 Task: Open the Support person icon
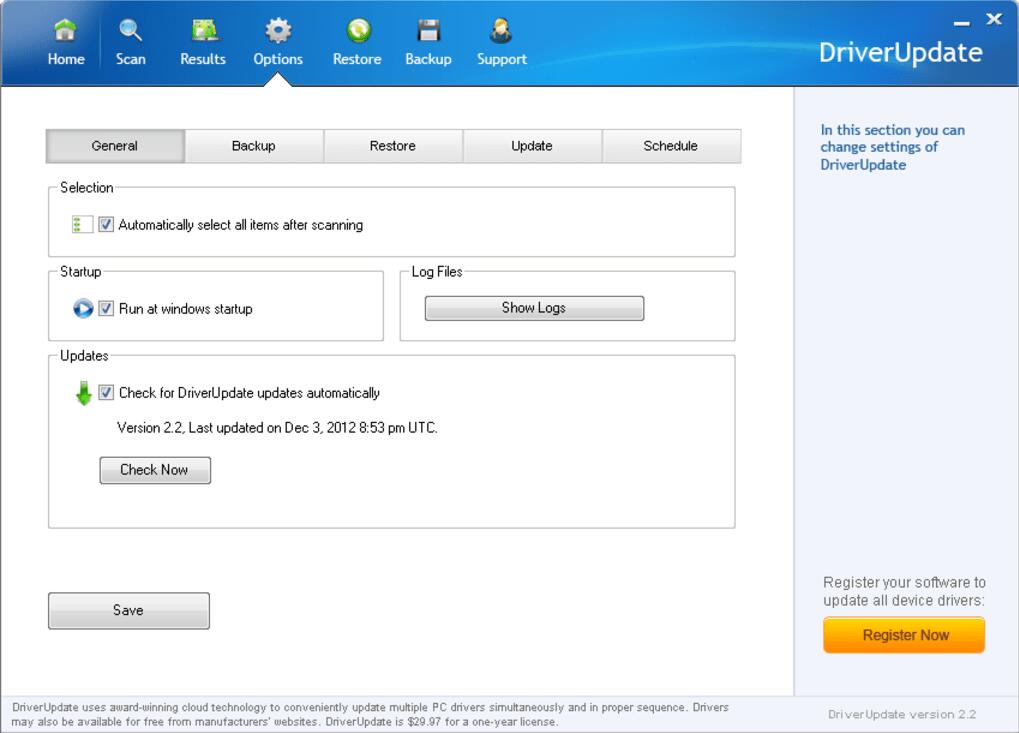[501, 32]
